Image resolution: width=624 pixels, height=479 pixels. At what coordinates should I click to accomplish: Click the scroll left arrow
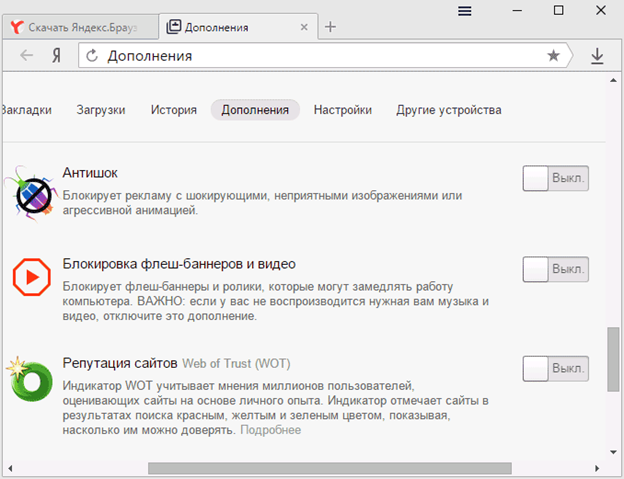(10, 468)
